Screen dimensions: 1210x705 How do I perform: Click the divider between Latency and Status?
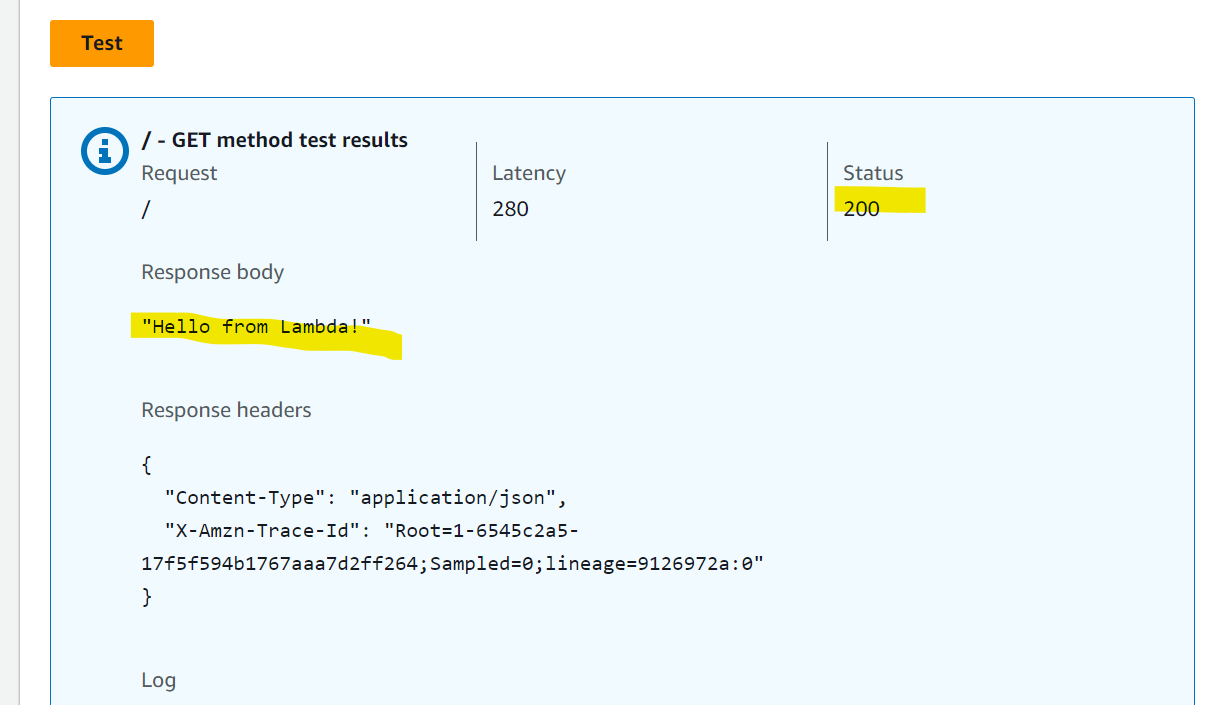(827, 191)
